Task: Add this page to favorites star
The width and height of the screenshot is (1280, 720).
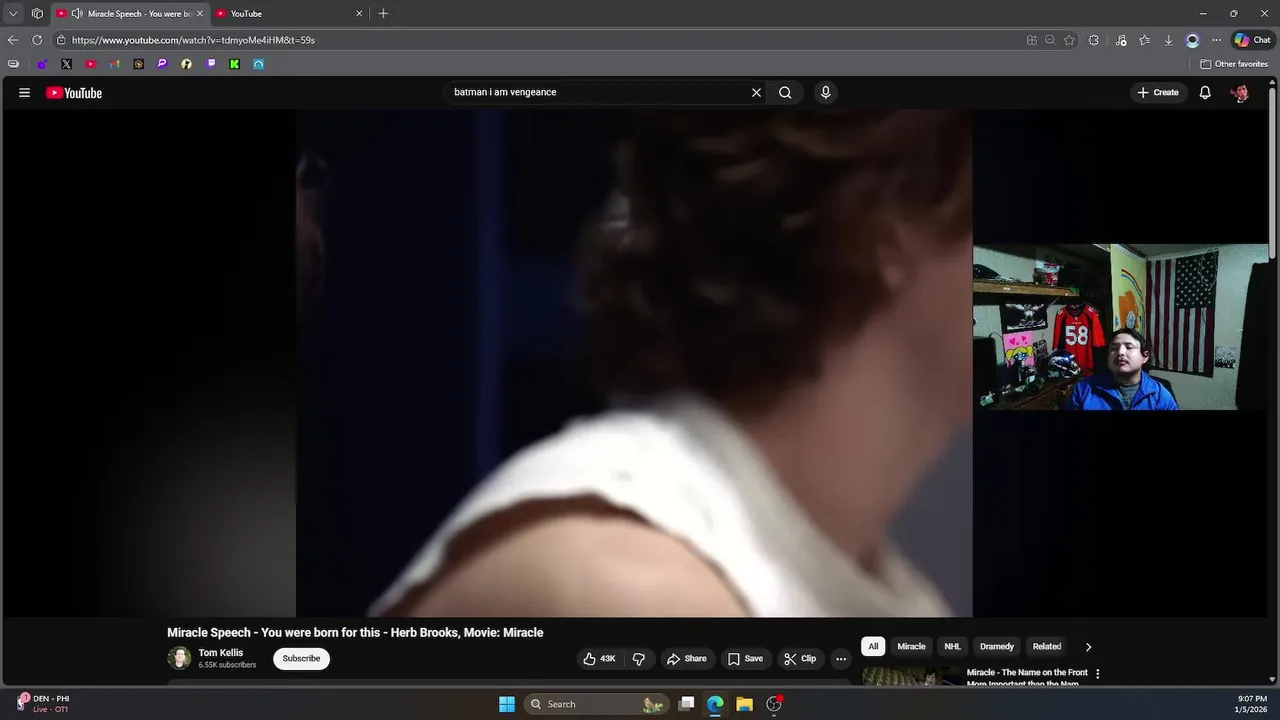Action: (x=1069, y=40)
